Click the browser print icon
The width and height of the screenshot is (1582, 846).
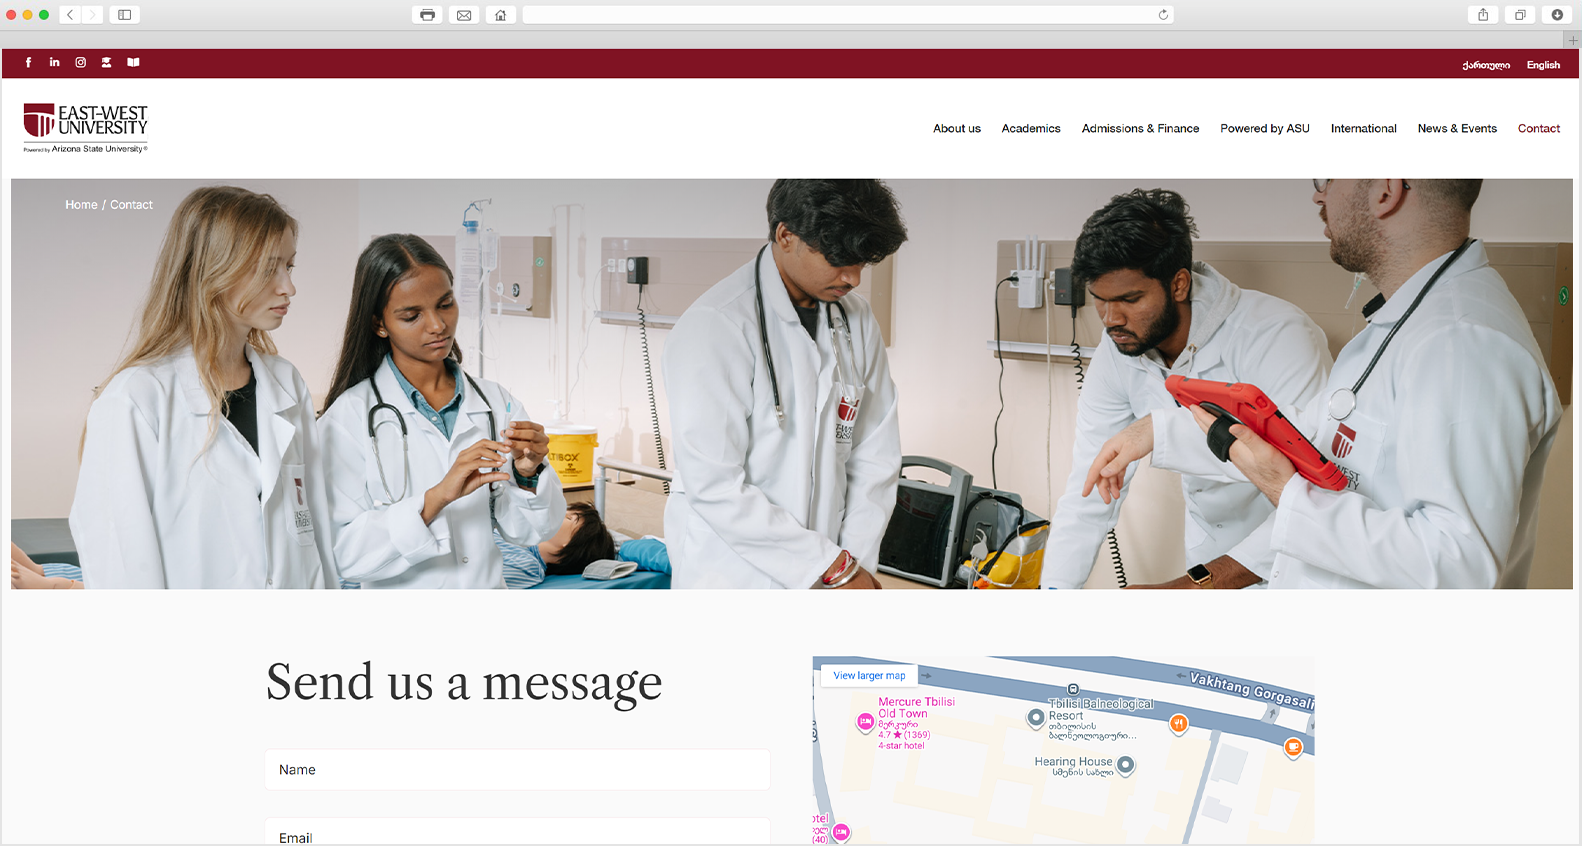[x=427, y=15]
